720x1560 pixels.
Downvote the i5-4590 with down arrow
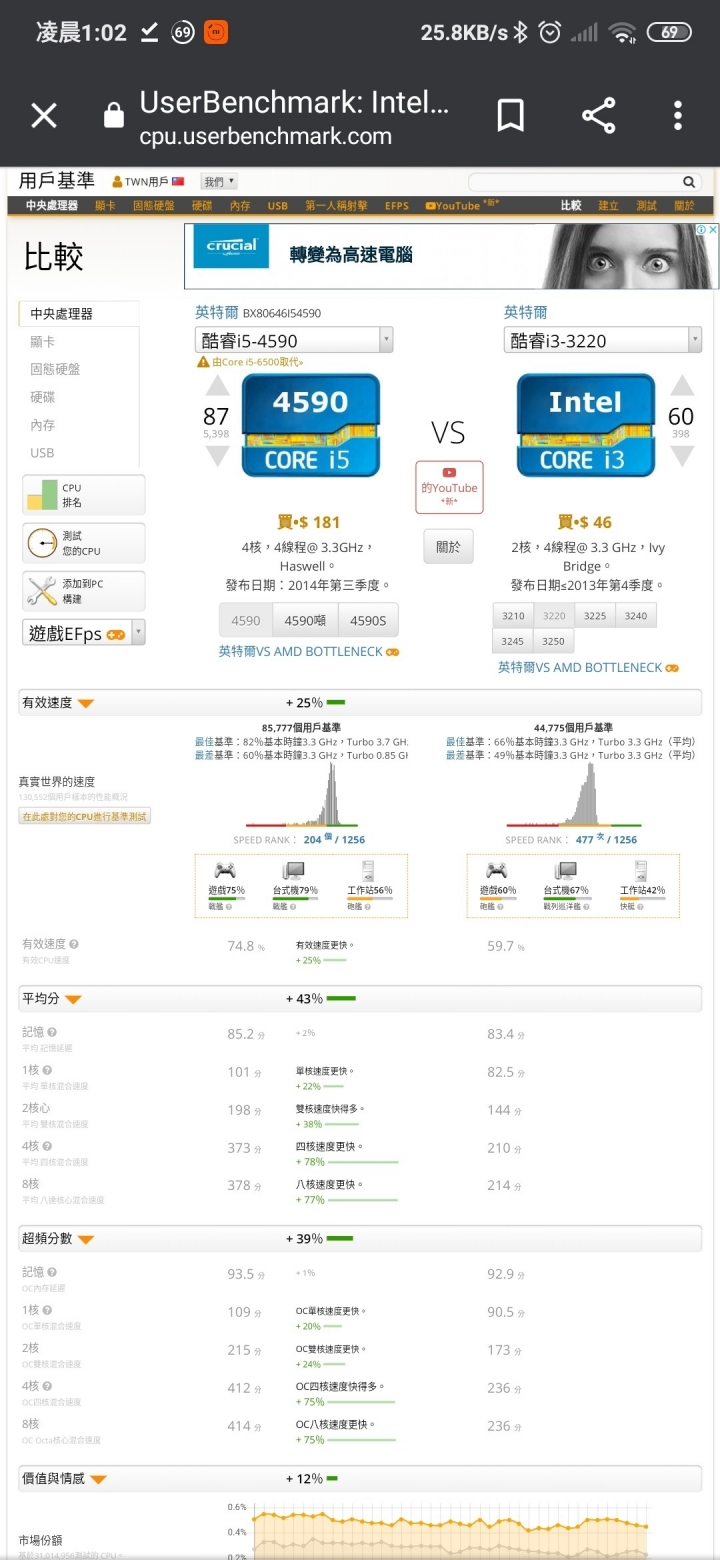tap(217, 455)
